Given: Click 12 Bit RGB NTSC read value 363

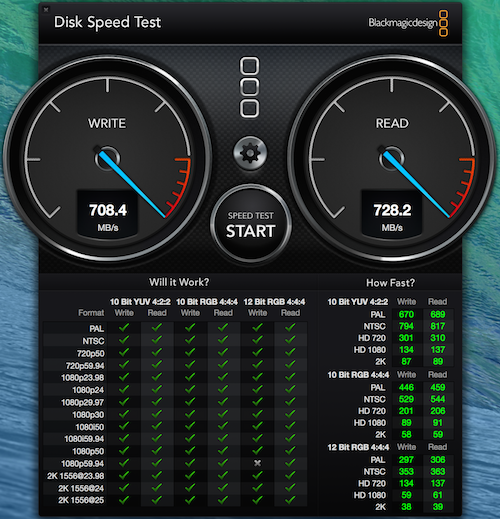Looking at the screenshot, I should tap(437, 472).
